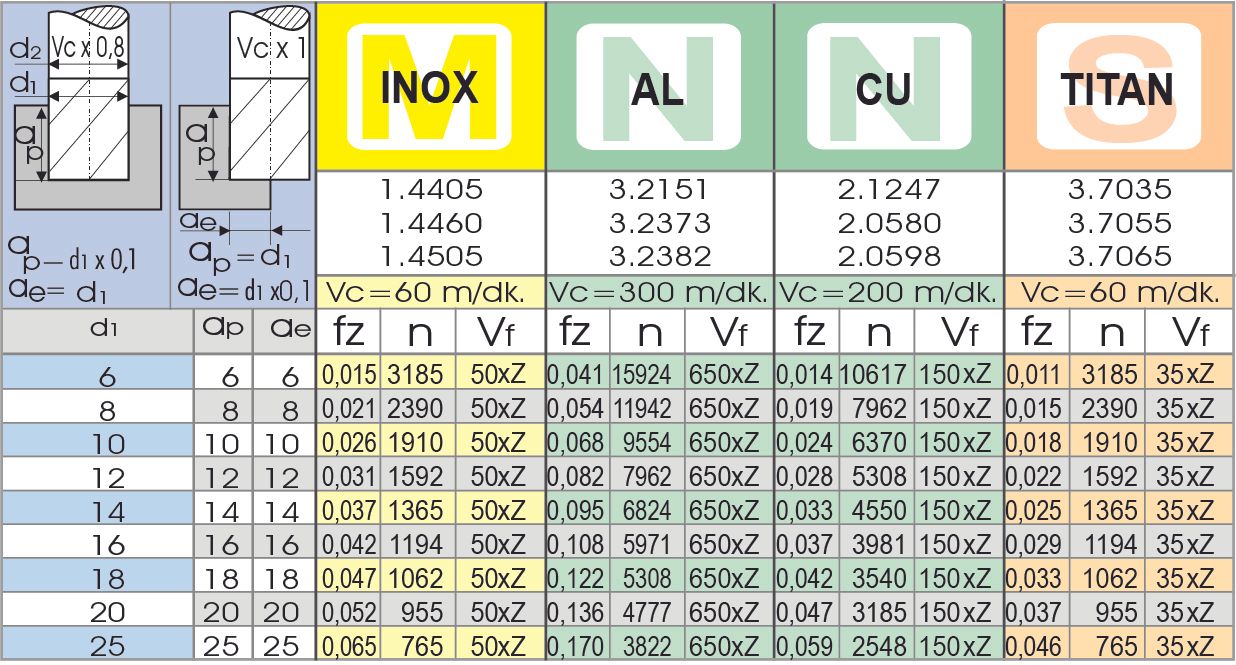
Task: Select AL fz value 0,170
Action: pos(577,646)
